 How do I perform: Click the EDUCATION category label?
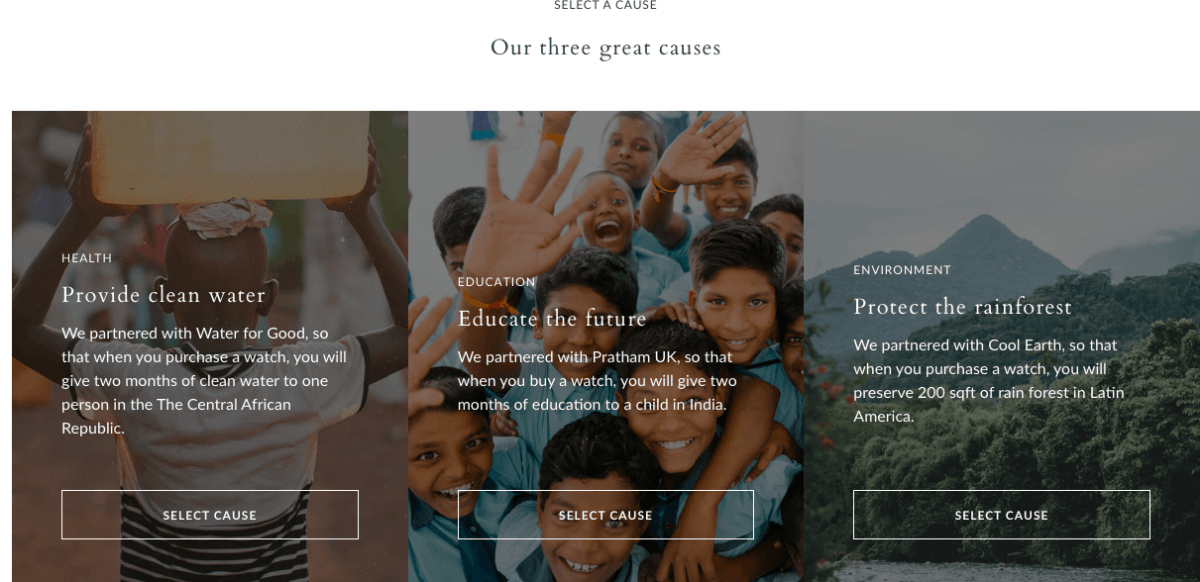click(497, 282)
